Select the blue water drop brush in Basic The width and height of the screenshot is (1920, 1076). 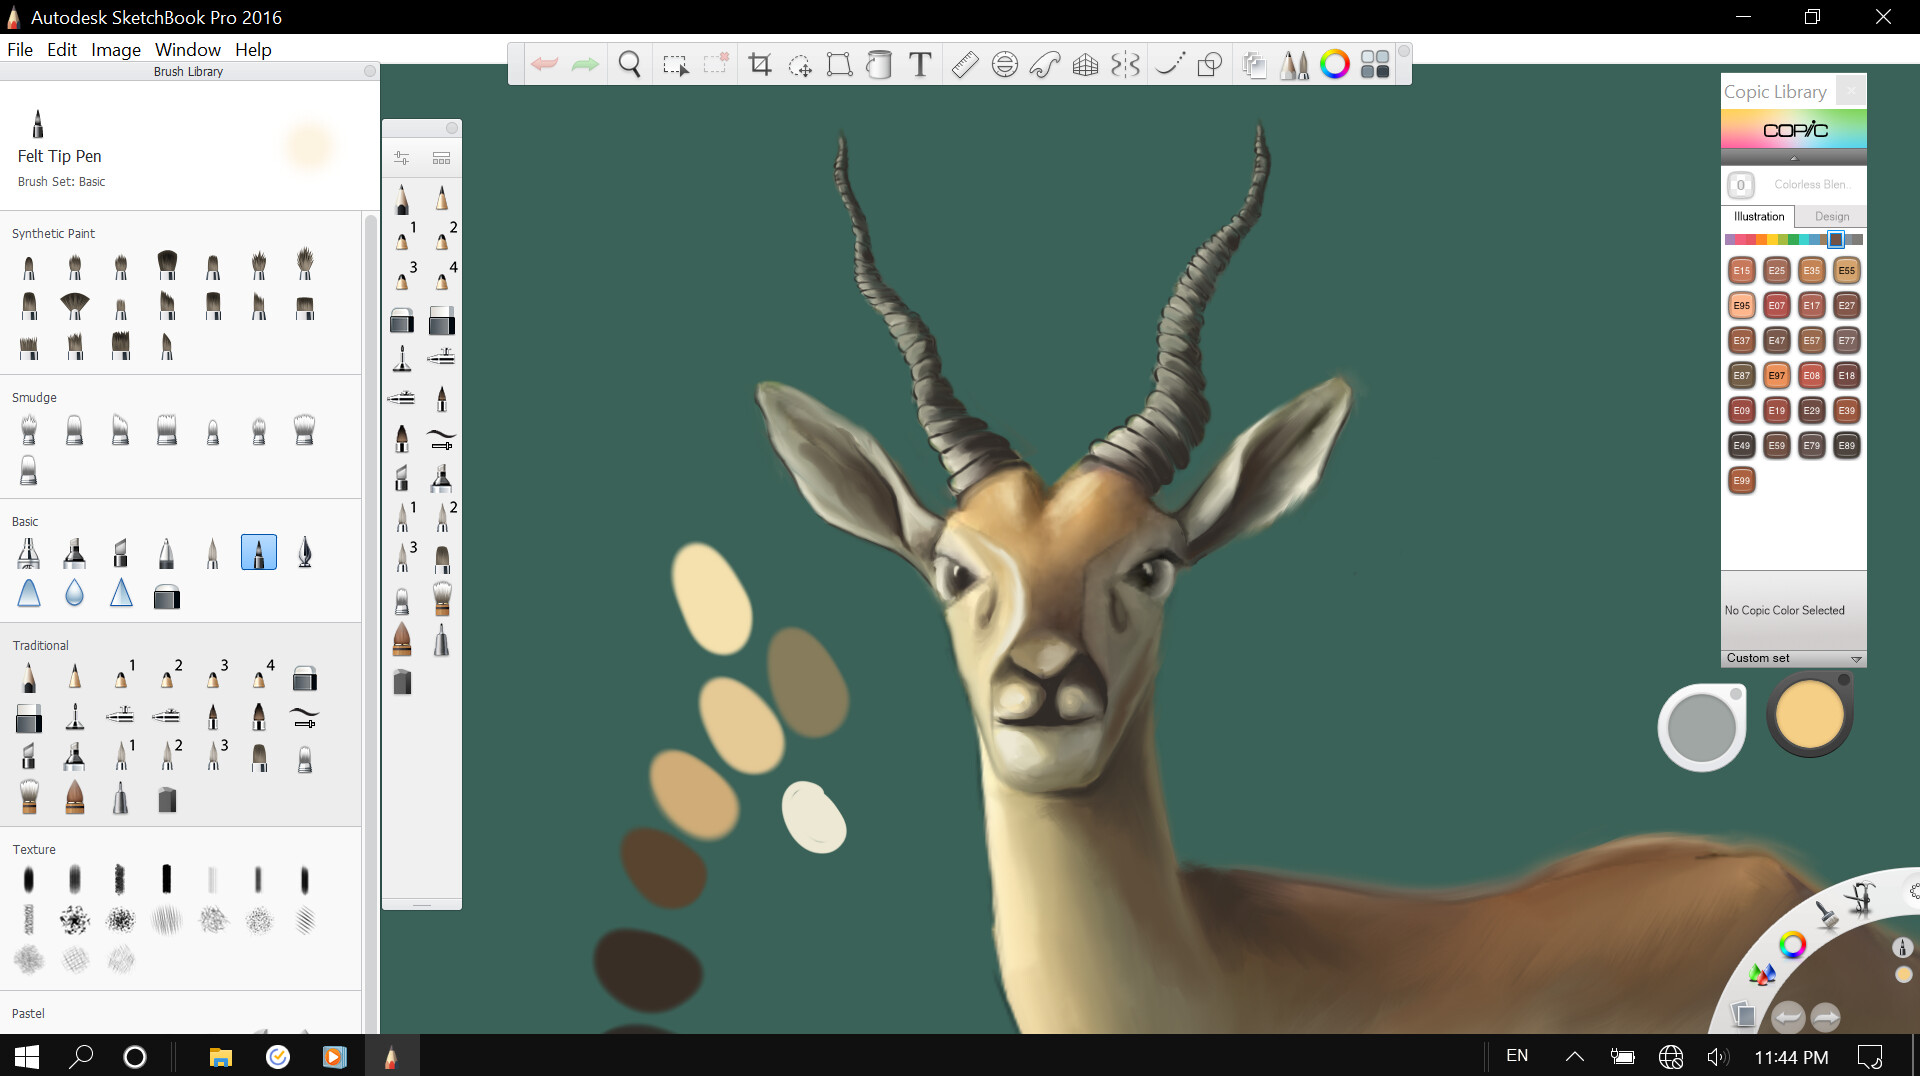[75, 593]
